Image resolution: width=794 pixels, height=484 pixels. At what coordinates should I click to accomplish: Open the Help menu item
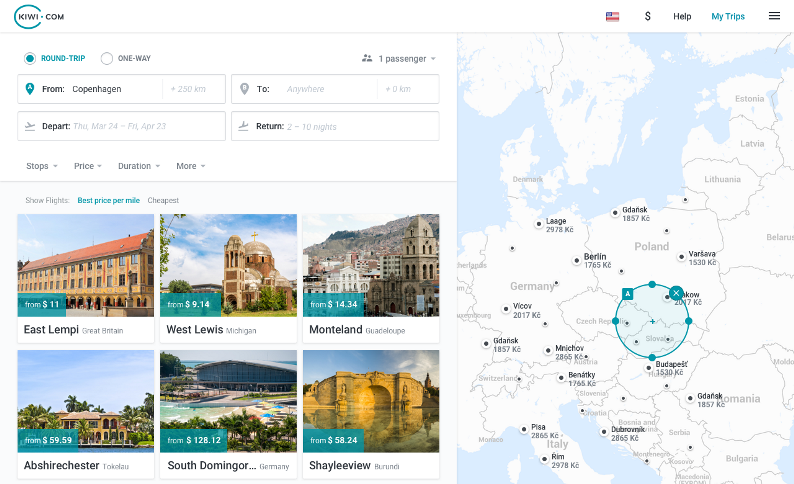coord(682,16)
